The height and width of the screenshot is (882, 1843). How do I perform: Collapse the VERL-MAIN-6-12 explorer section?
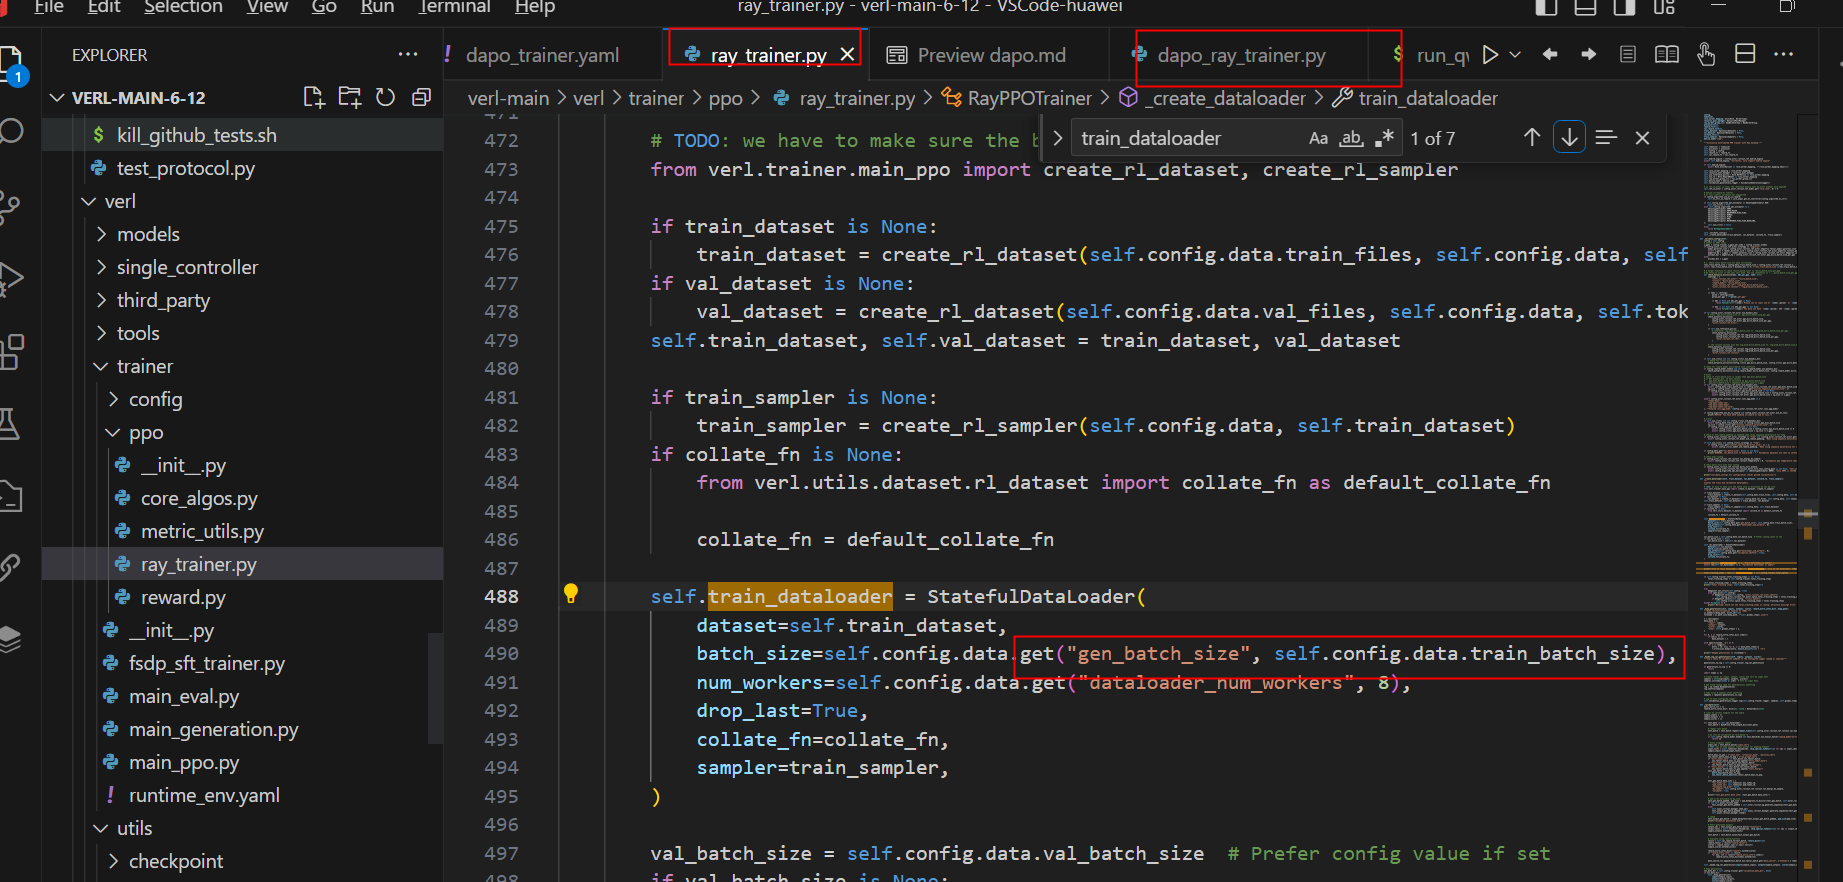click(56, 98)
